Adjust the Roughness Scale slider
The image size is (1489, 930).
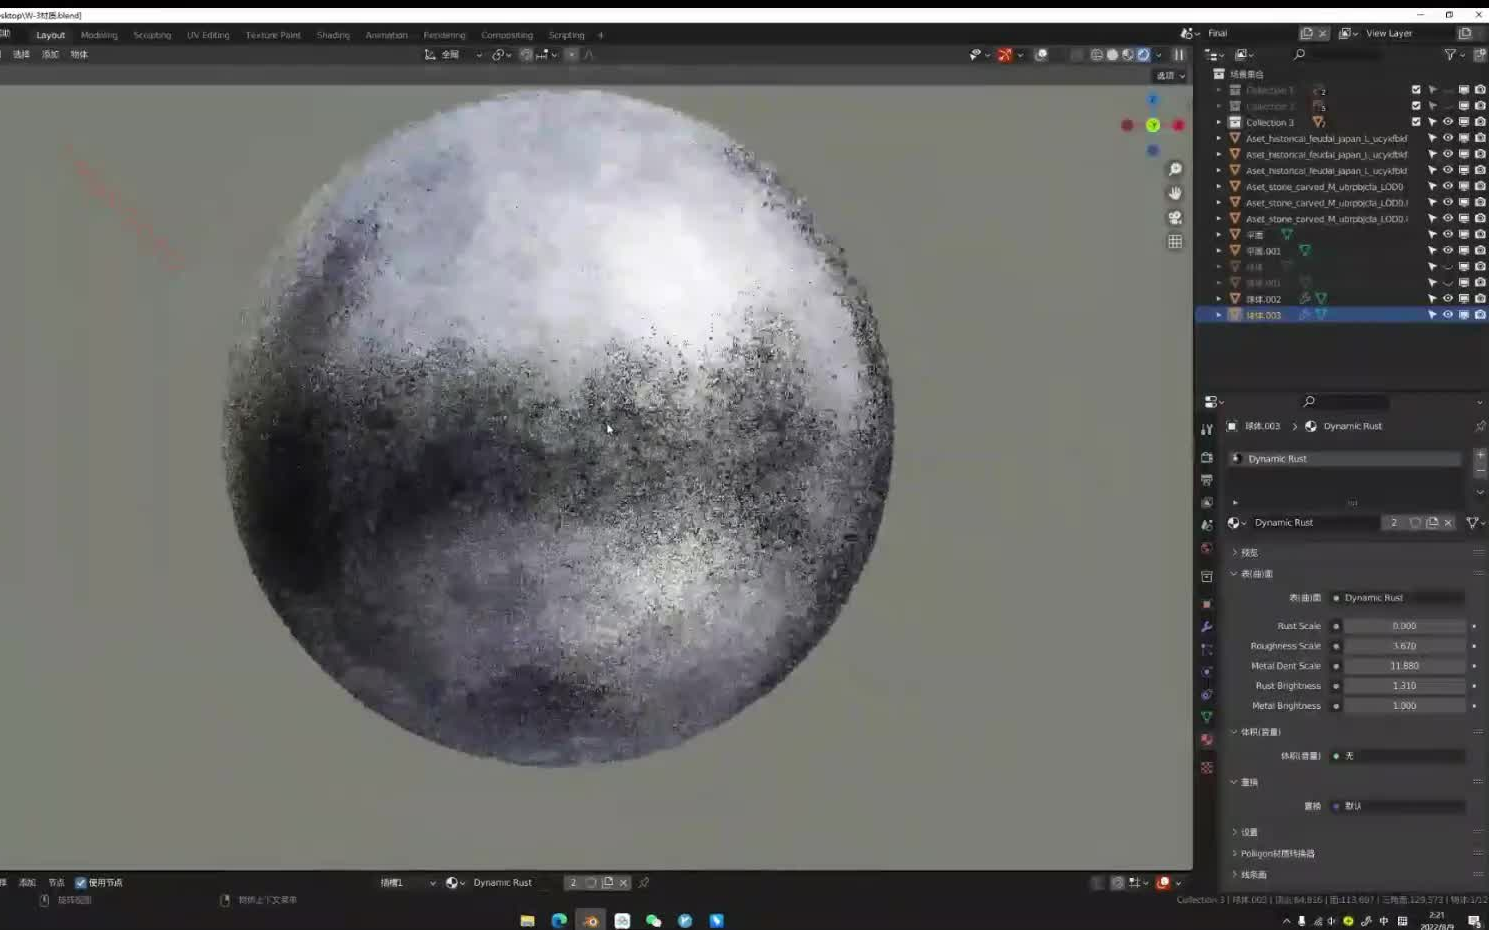point(1404,645)
